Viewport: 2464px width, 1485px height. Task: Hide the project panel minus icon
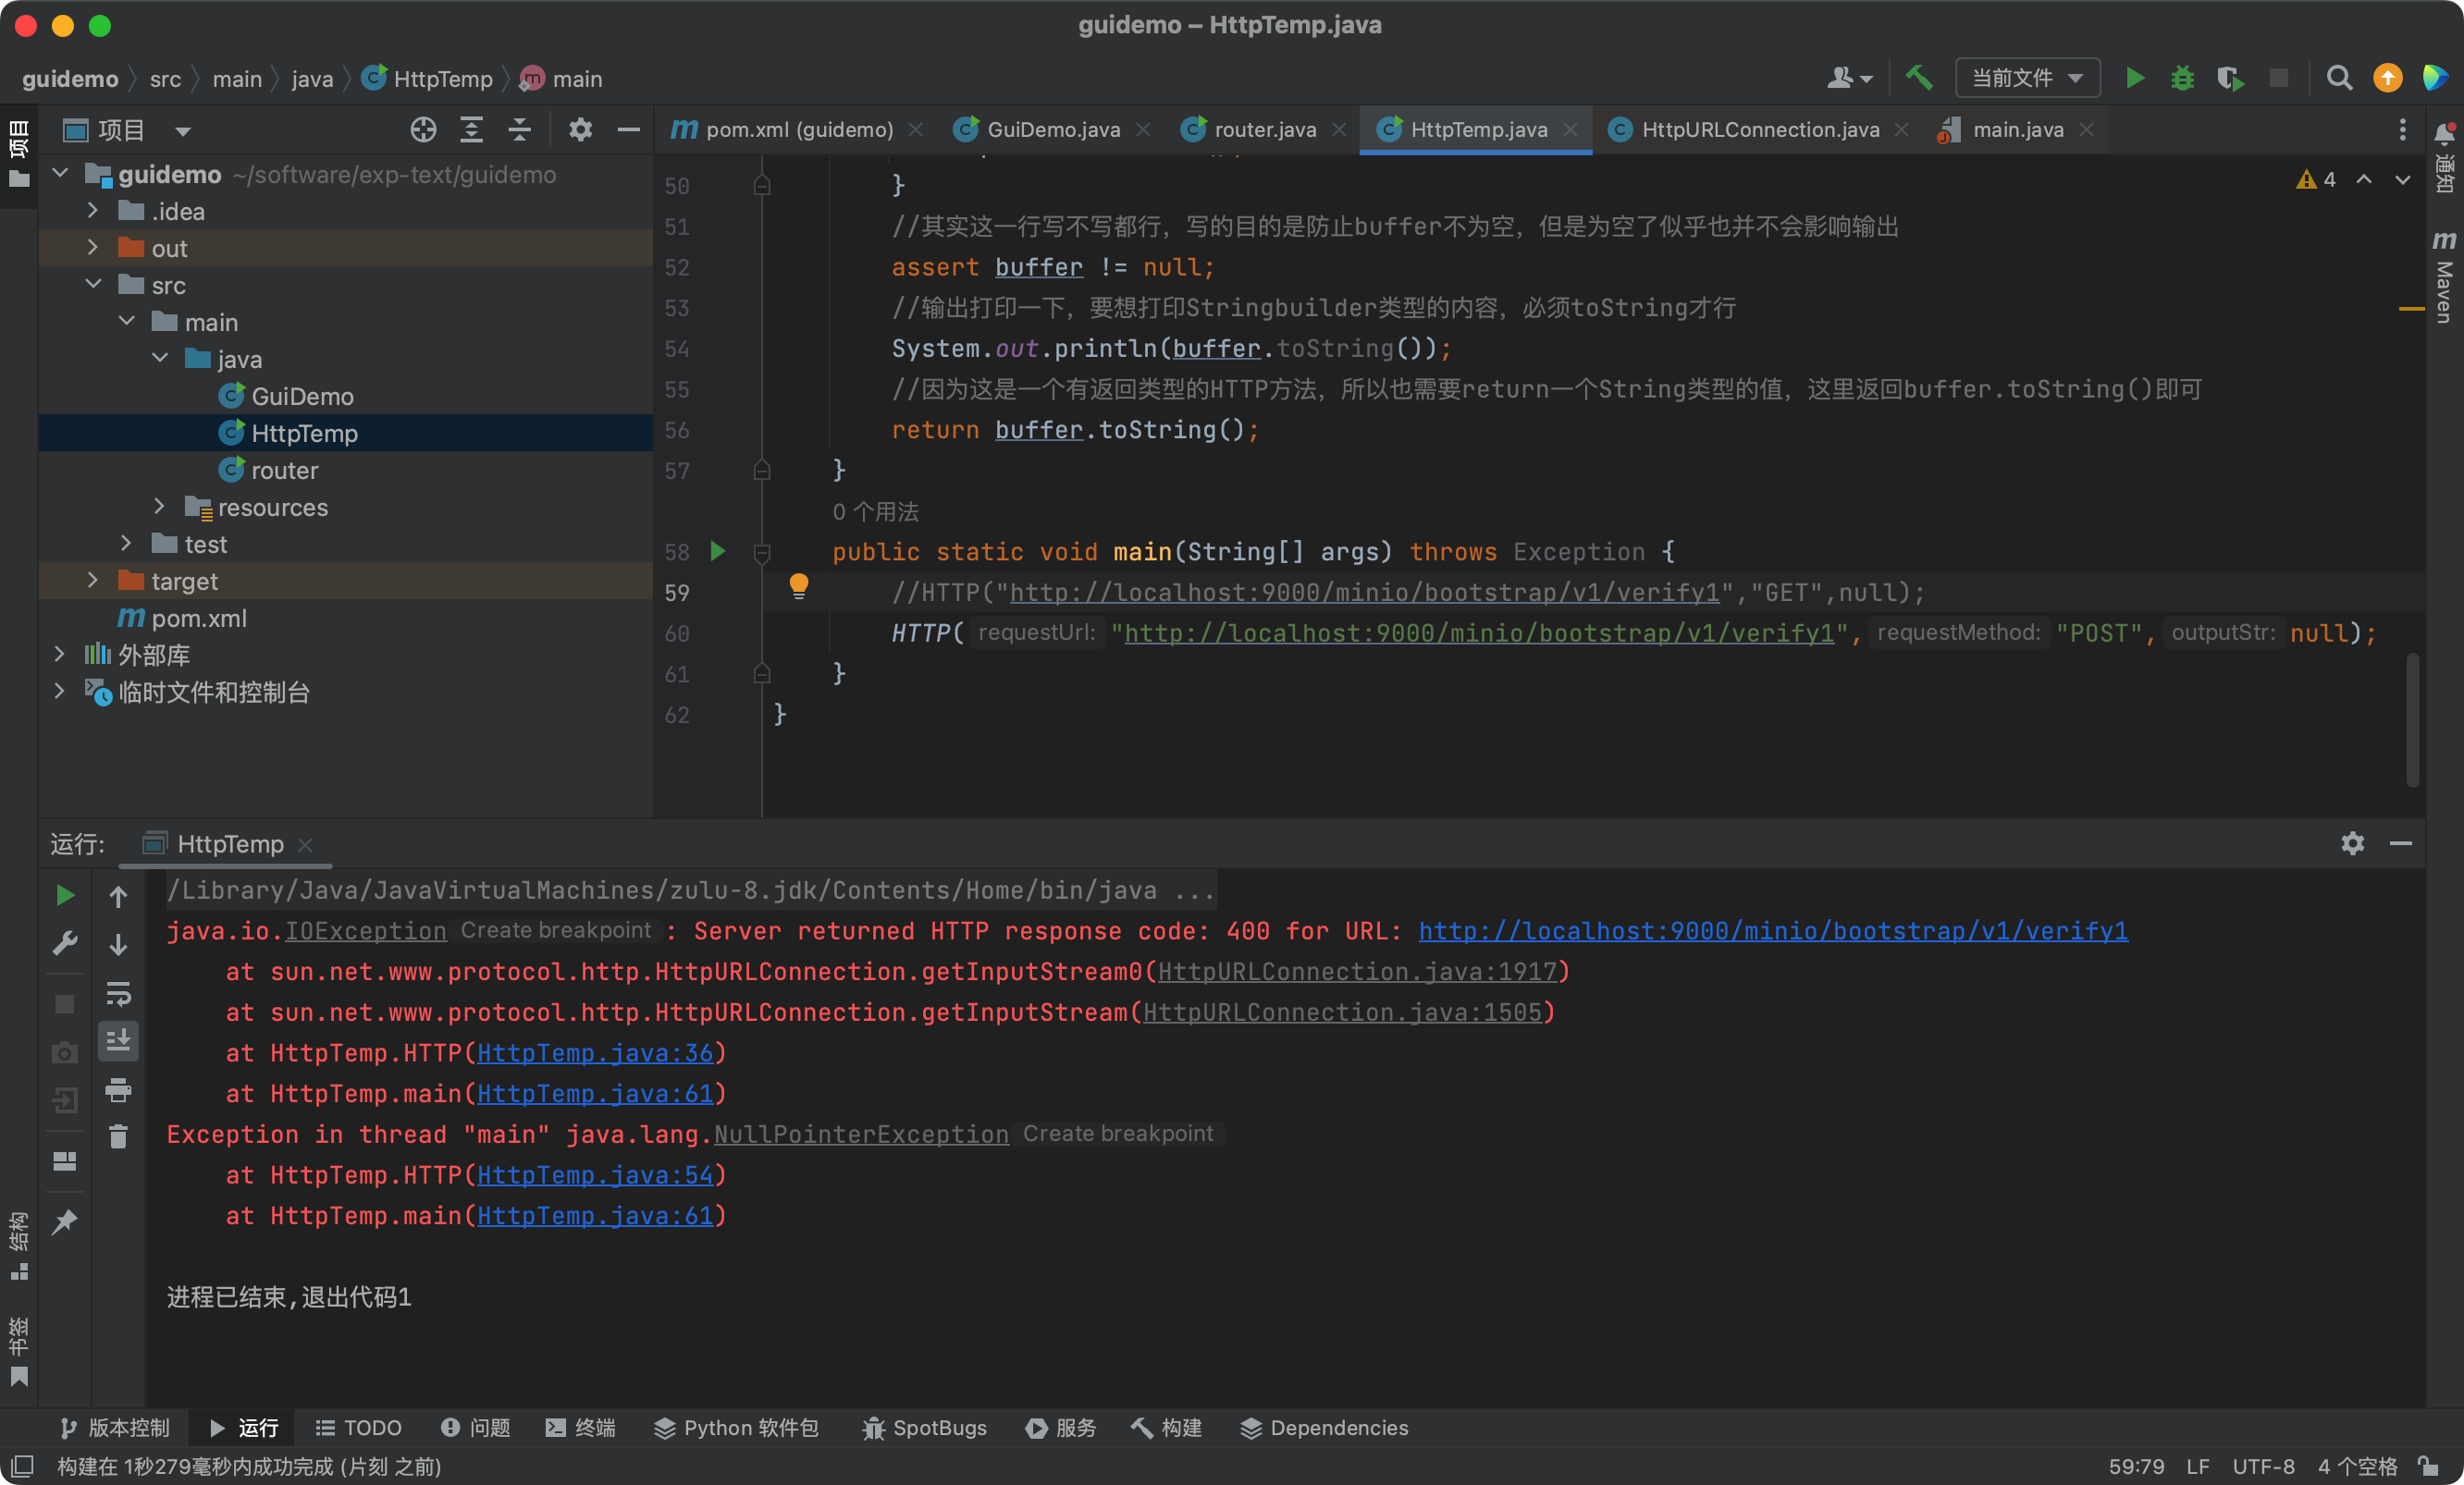click(628, 130)
